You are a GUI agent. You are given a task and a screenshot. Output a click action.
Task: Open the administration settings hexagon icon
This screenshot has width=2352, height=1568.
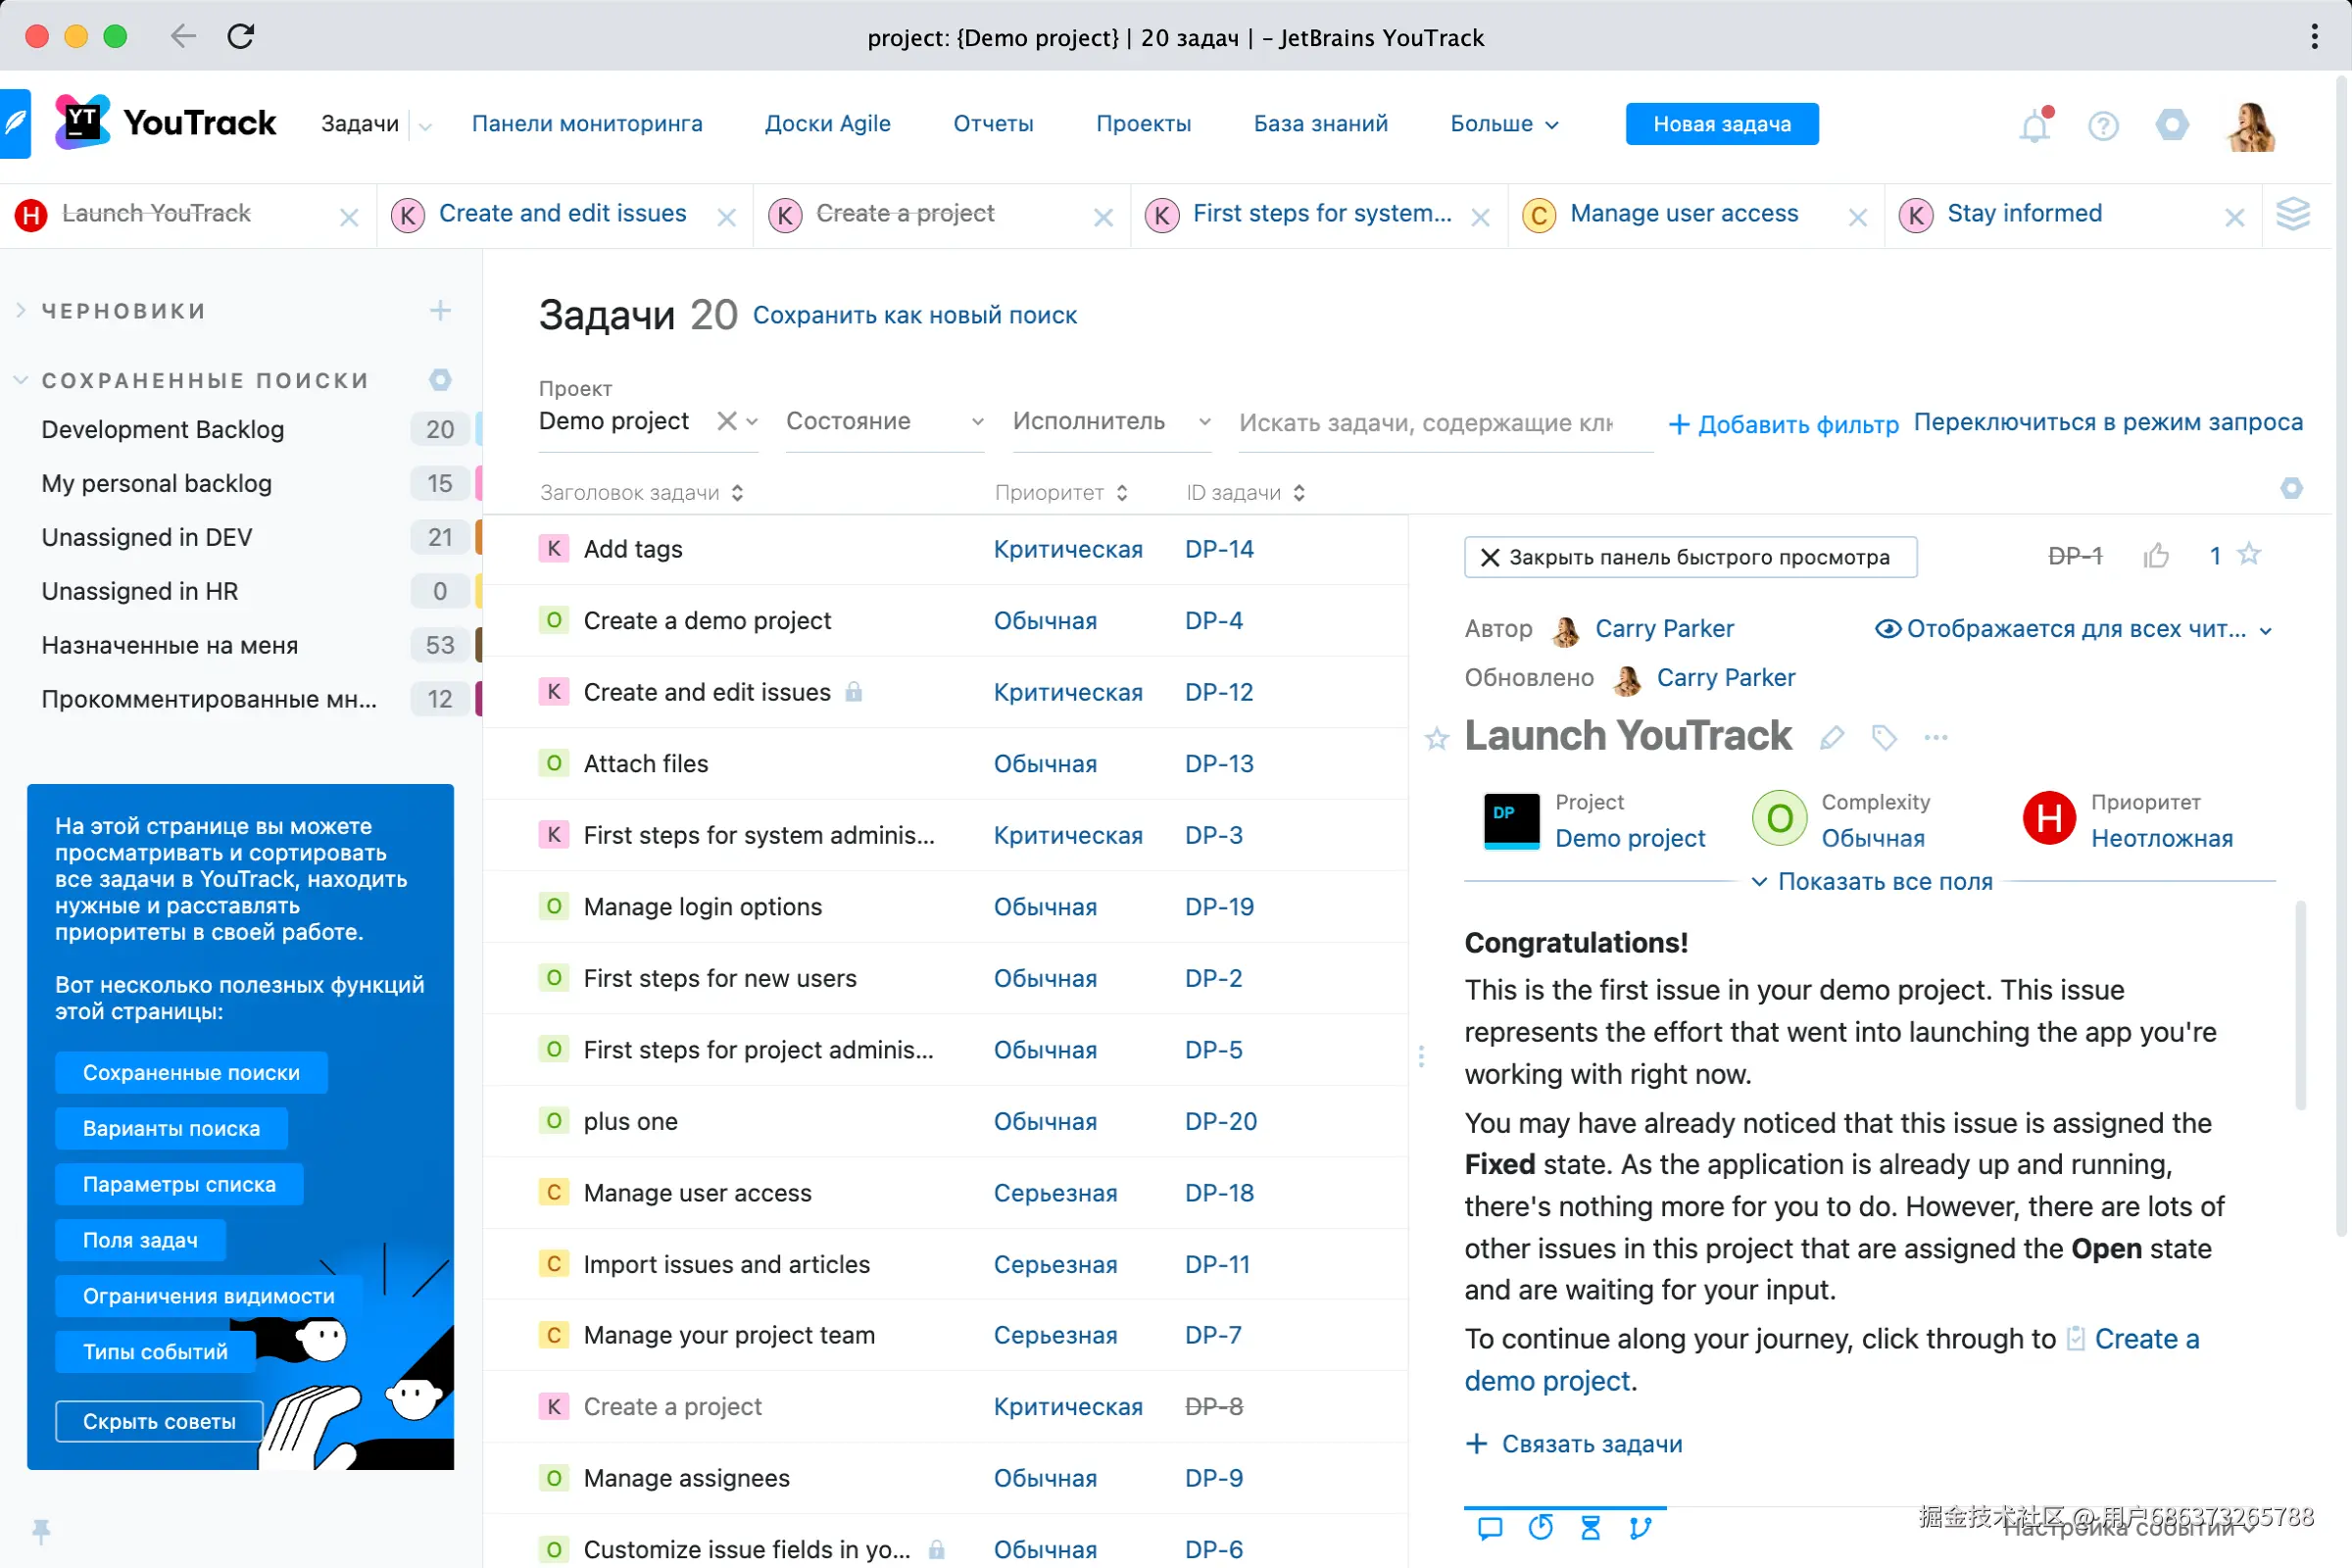pyautogui.click(x=2171, y=125)
